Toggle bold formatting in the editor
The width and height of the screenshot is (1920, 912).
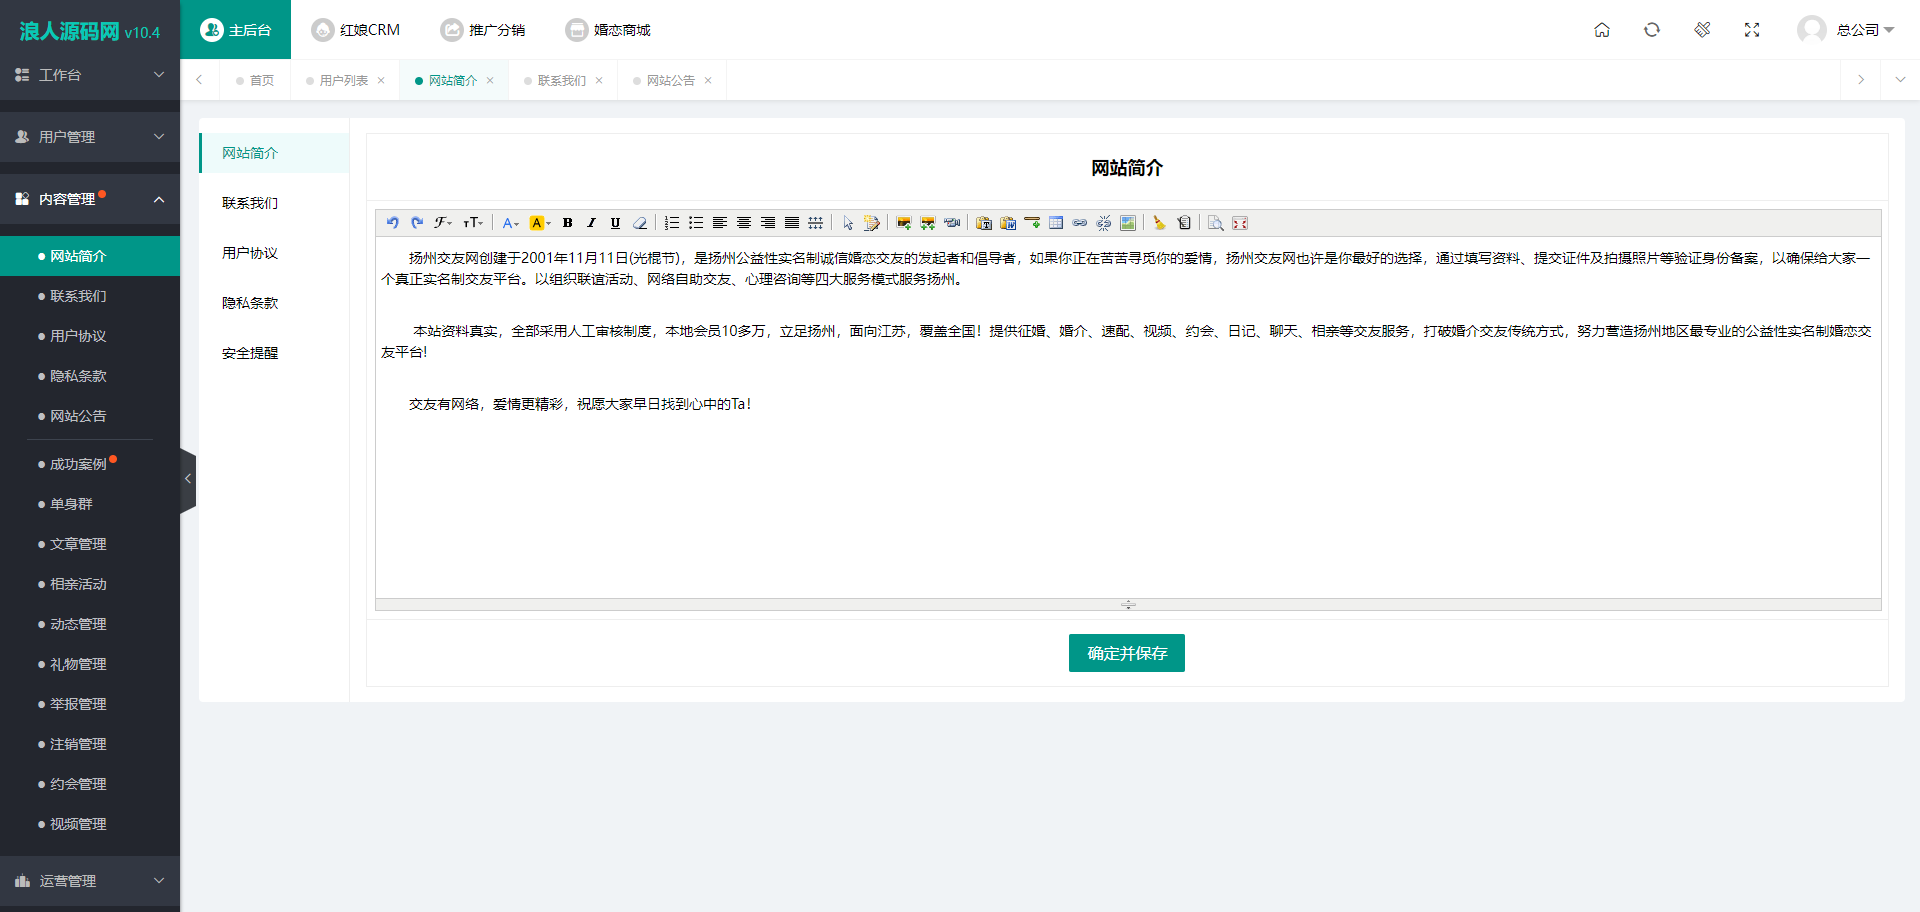coord(567,223)
